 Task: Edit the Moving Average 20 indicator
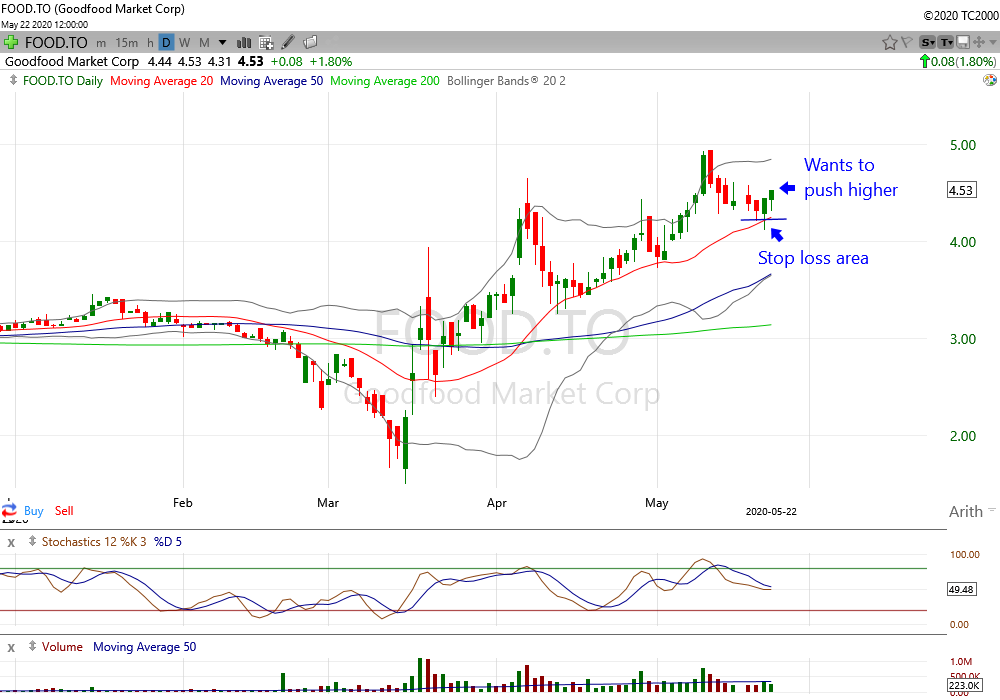point(161,80)
